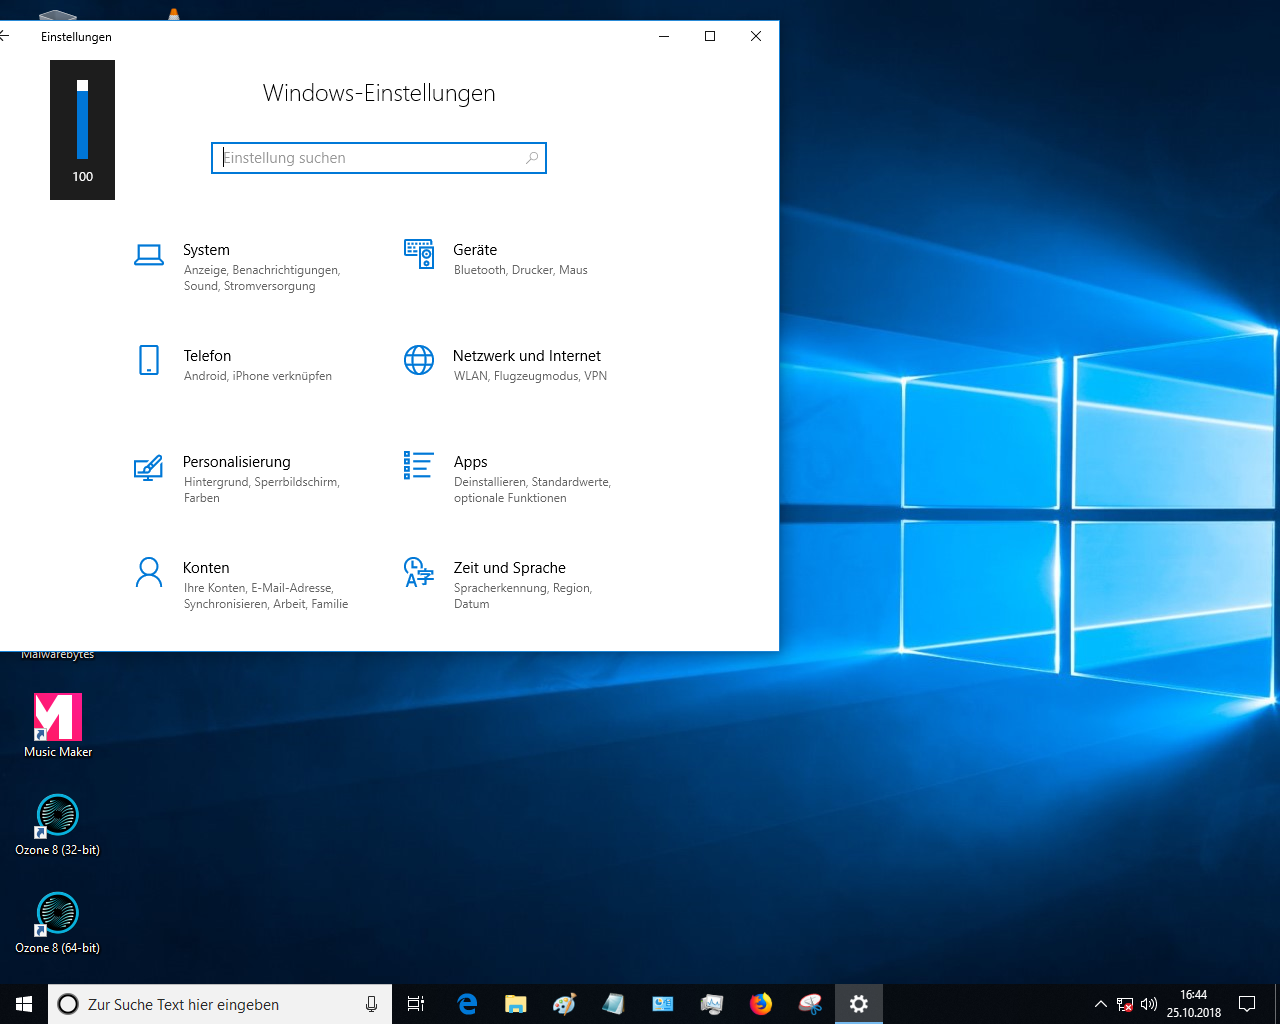
Task: Open the Windows Start menu
Action: pyautogui.click(x=24, y=1004)
